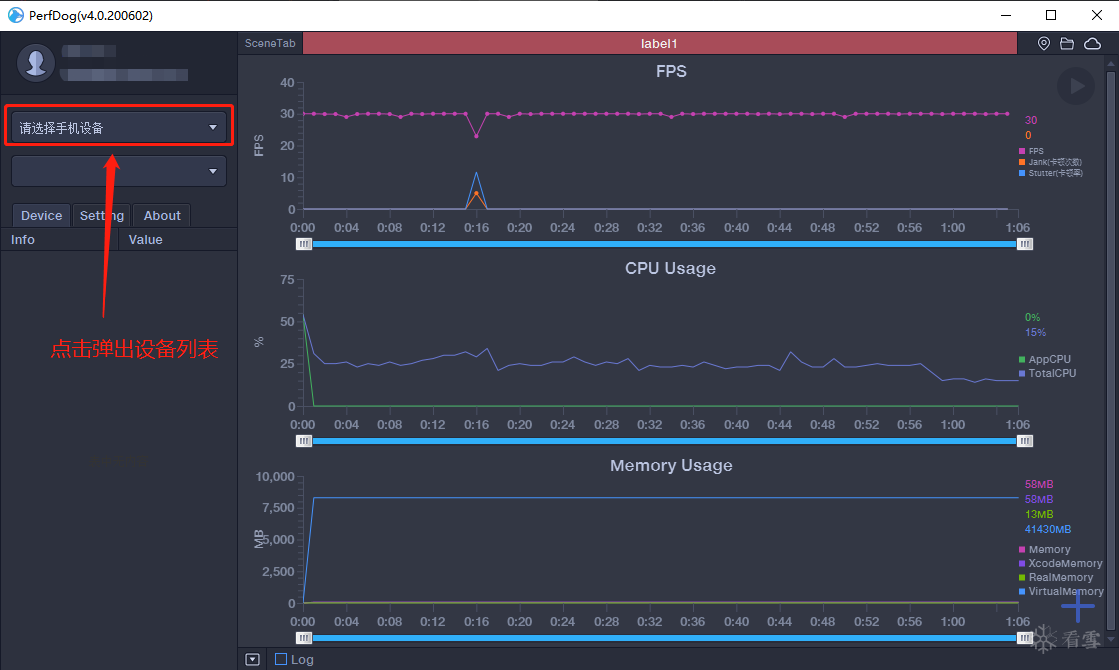Viewport: 1119px width, 670px height.
Task: Open the location pin icon in SceneTab bar
Action: (x=1043, y=44)
